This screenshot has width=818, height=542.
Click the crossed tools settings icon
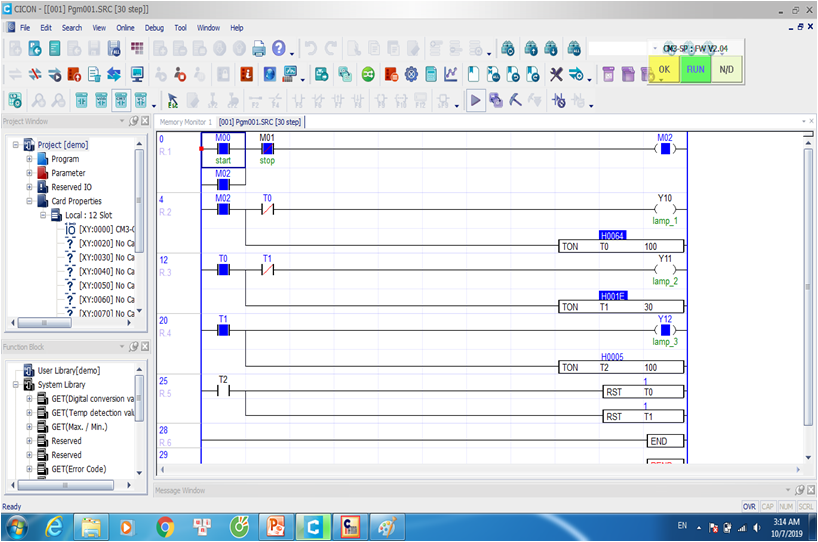pyautogui.click(x=557, y=74)
